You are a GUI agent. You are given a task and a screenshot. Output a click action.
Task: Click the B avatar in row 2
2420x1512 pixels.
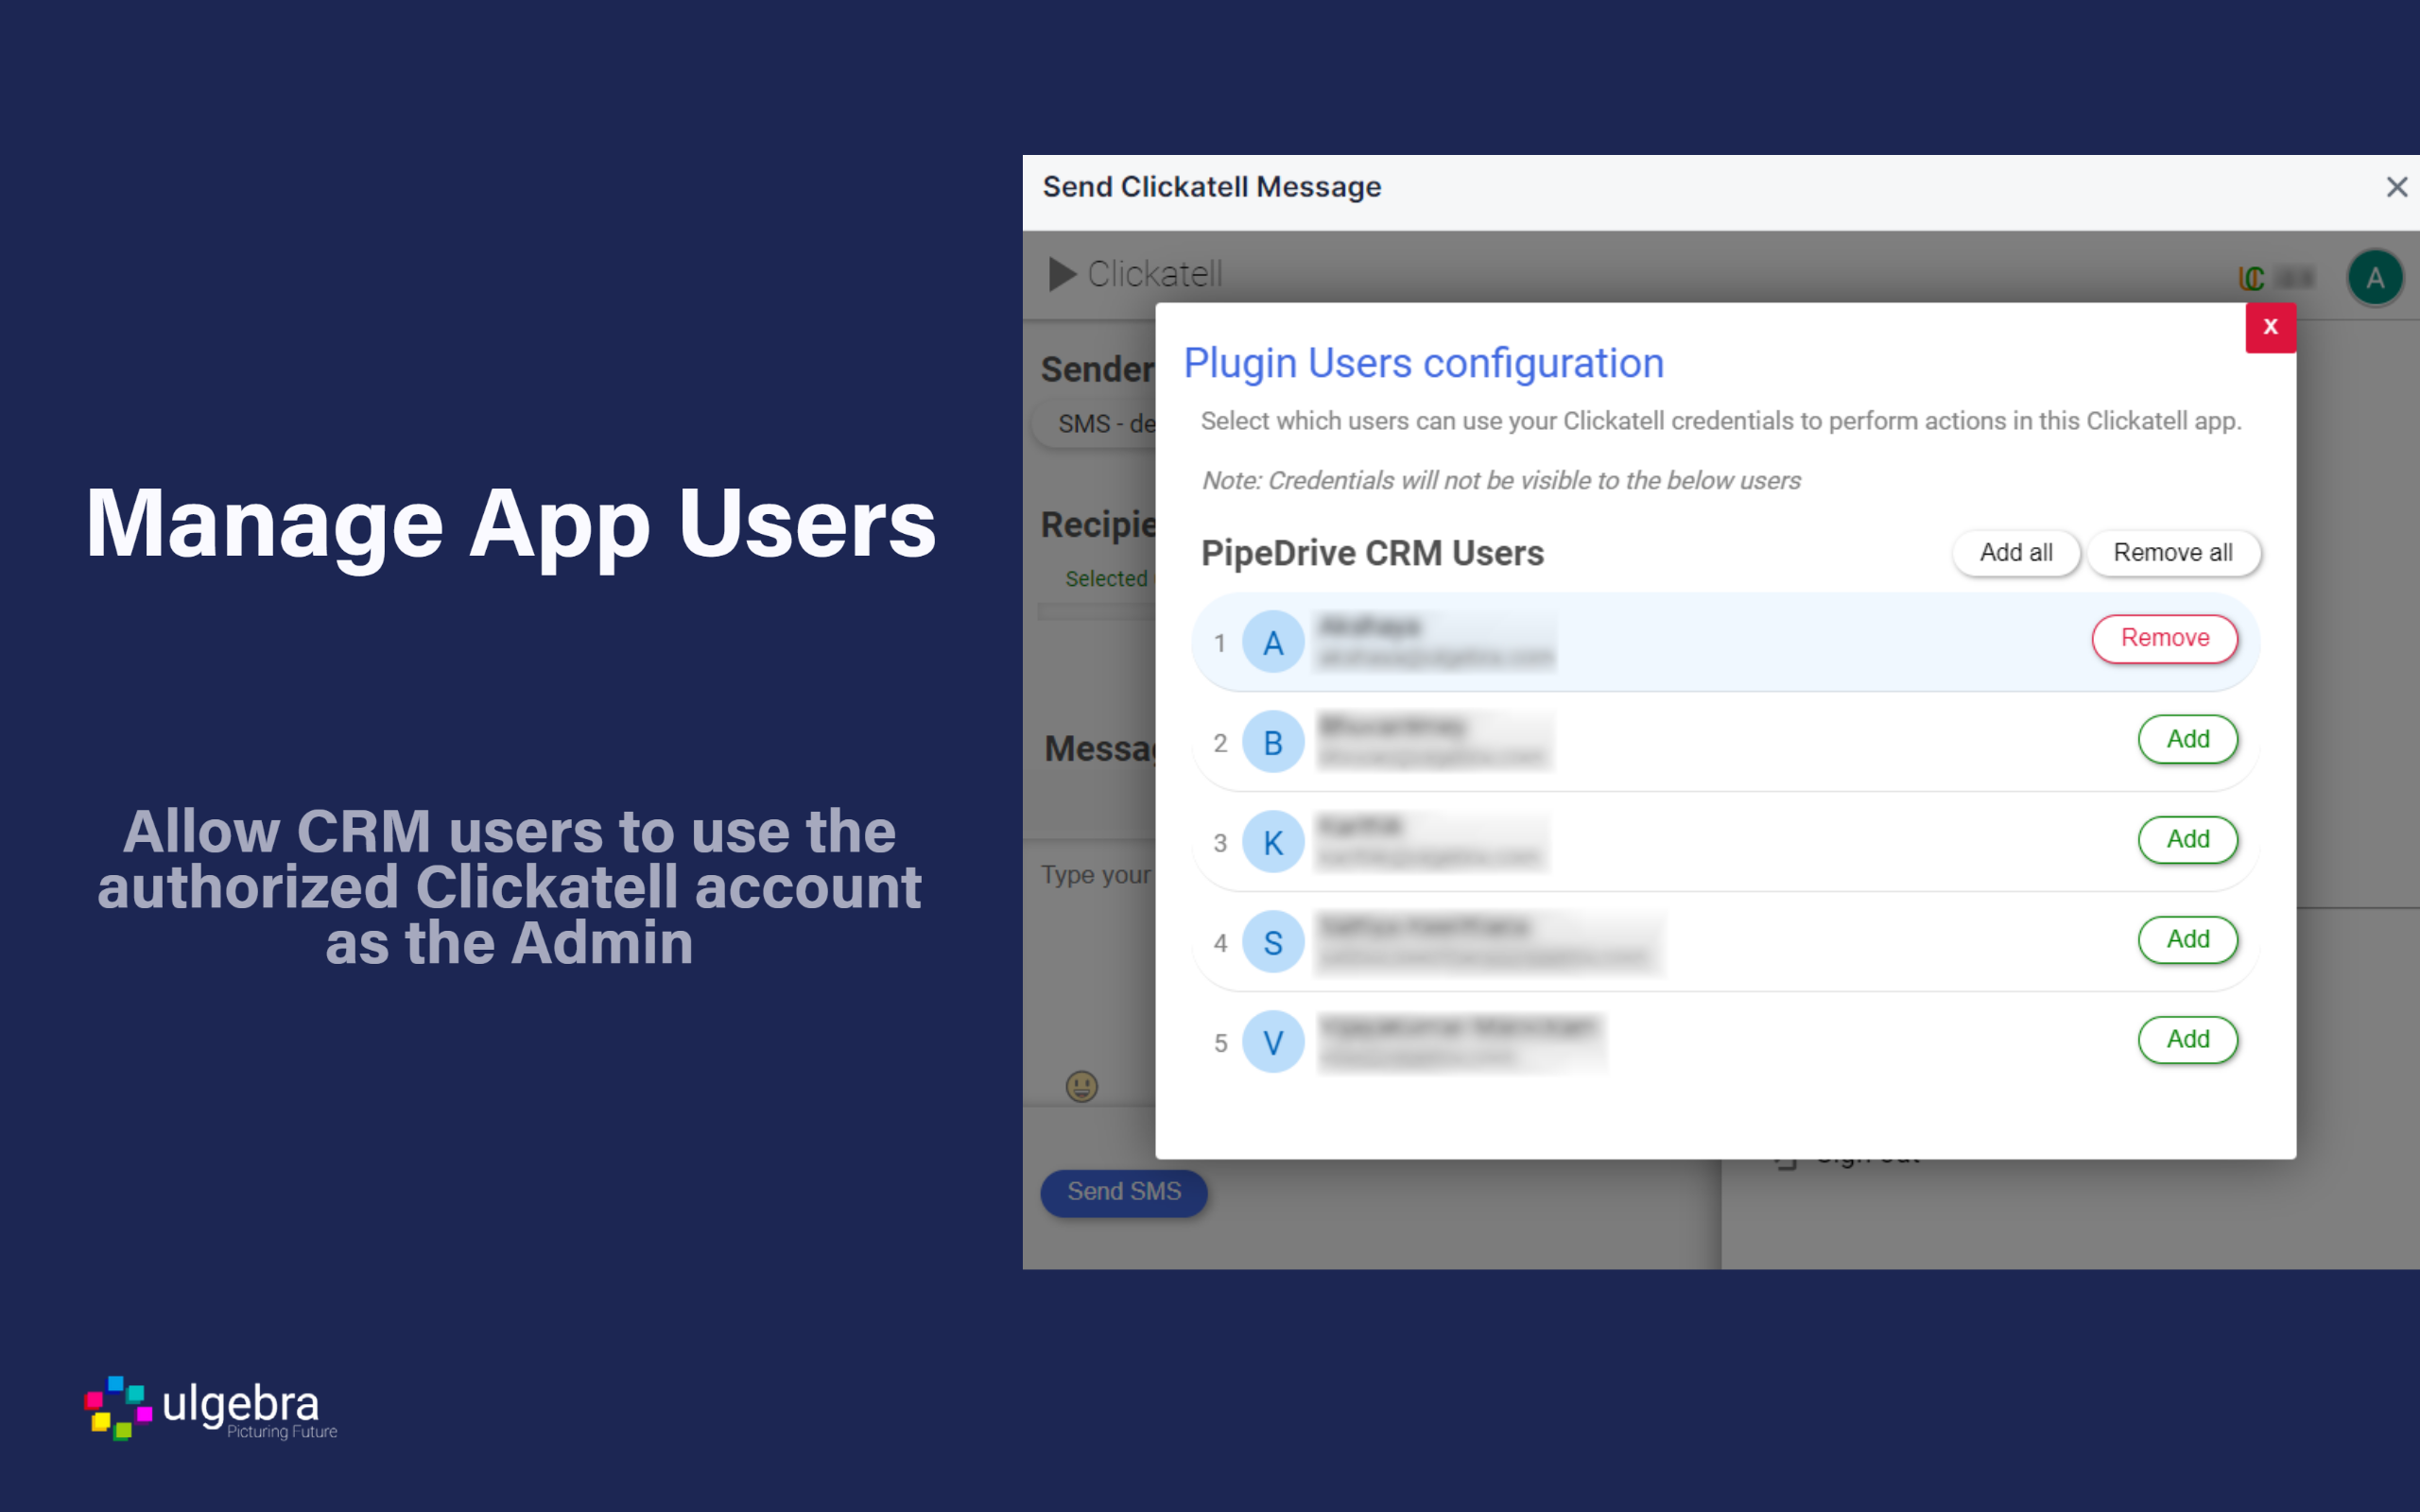[x=1273, y=742]
